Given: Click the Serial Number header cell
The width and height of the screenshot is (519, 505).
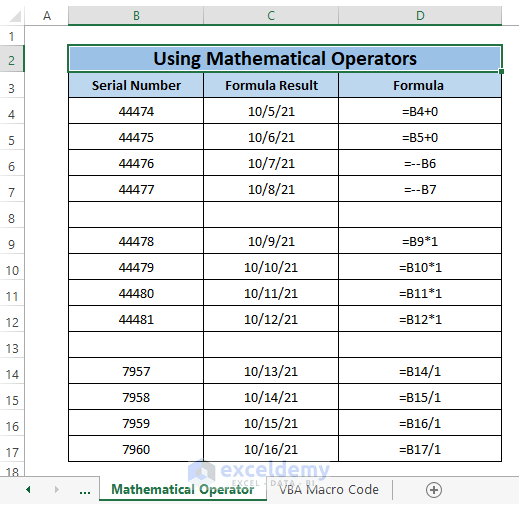Looking at the screenshot, I should pyautogui.click(x=136, y=85).
